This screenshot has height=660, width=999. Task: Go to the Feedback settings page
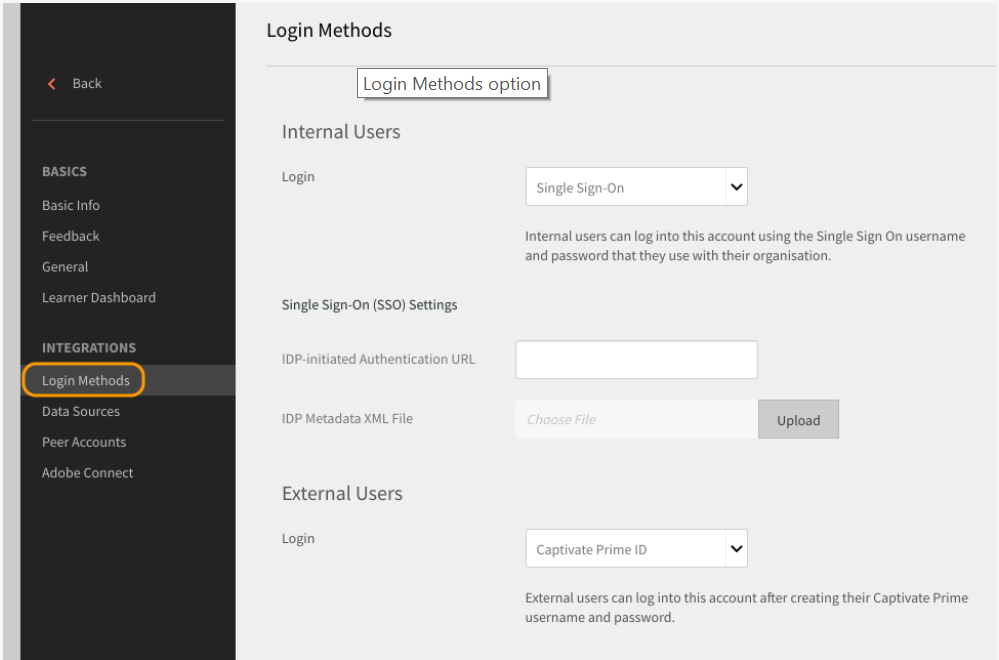click(x=71, y=236)
